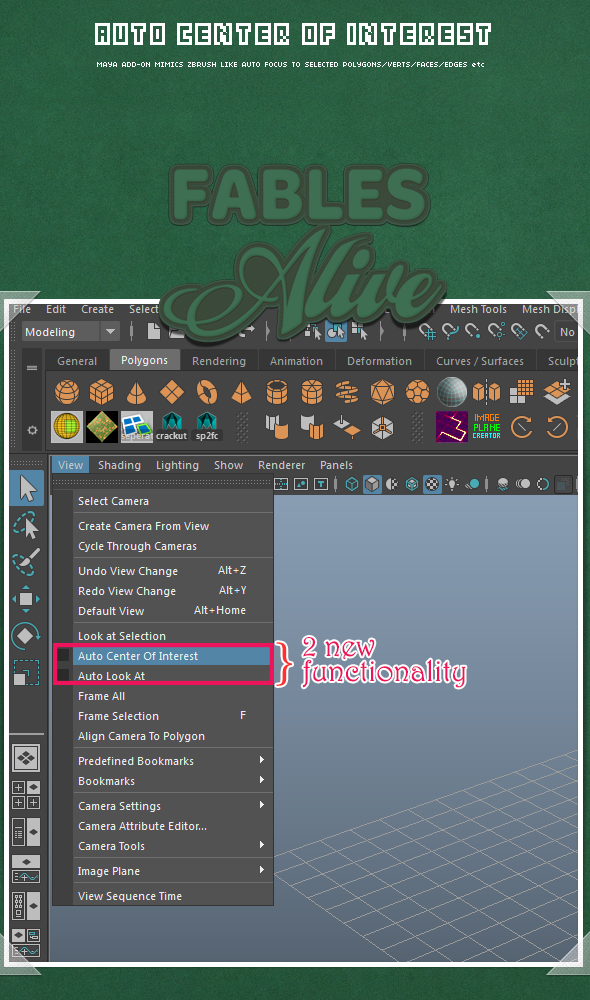Create a polygon sphere from the shelf
This screenshot has width=590, height=1000.
67,392
